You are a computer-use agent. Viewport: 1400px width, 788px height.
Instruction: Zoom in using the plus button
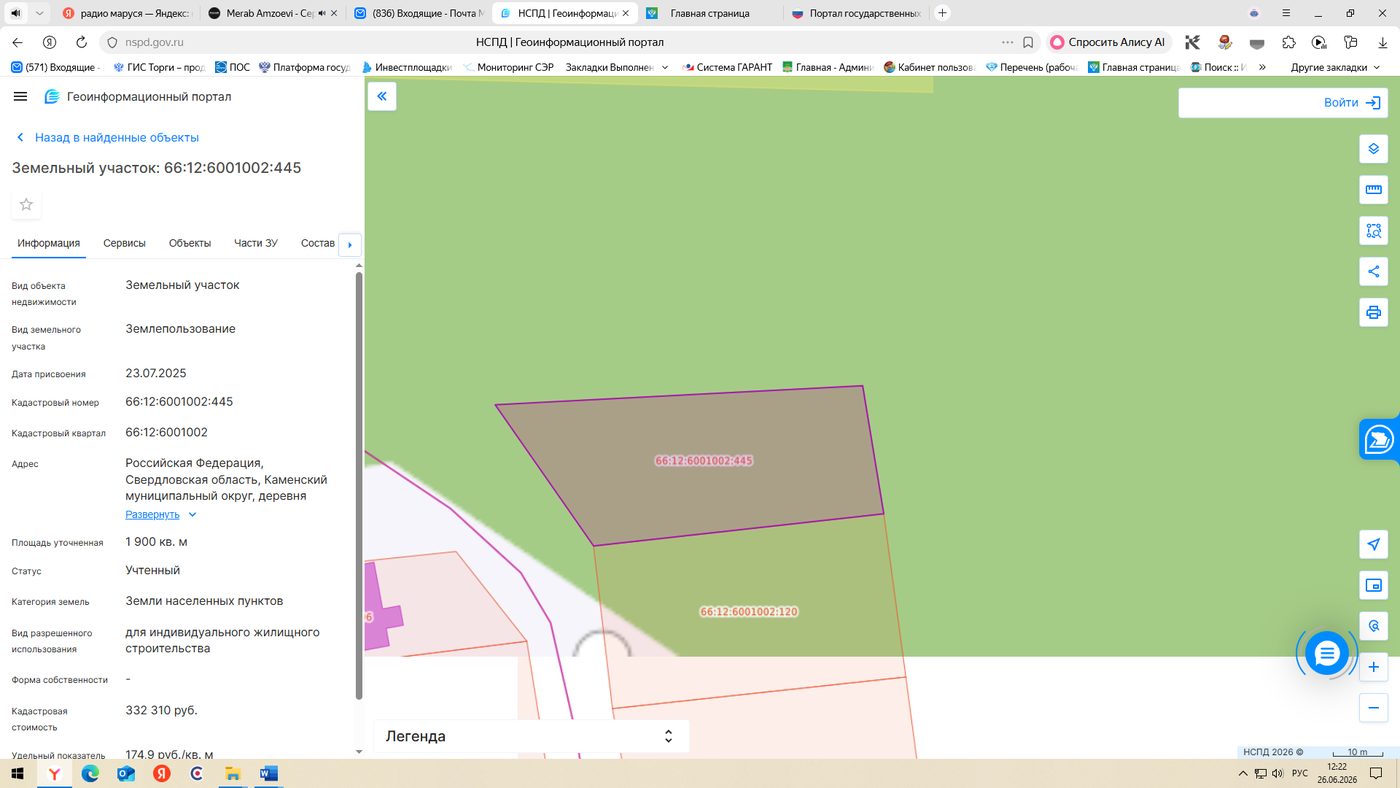(1373, 667)
